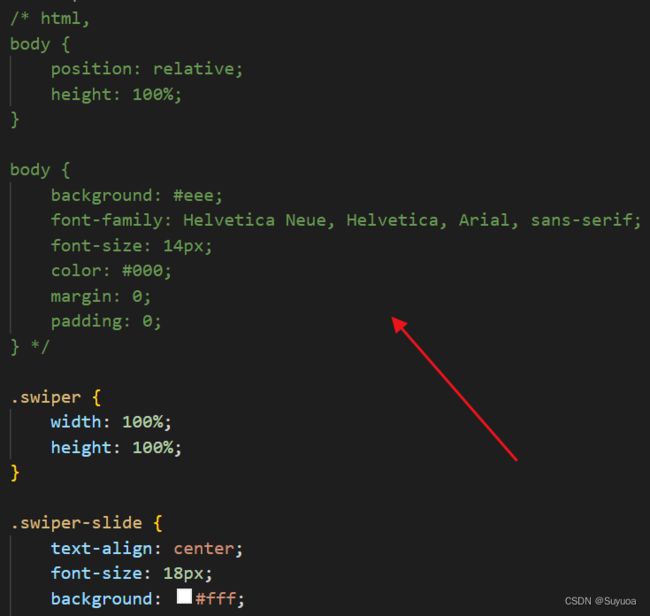
Task: Click the 'background: #eee;' commented line
Action: (137, 195)
